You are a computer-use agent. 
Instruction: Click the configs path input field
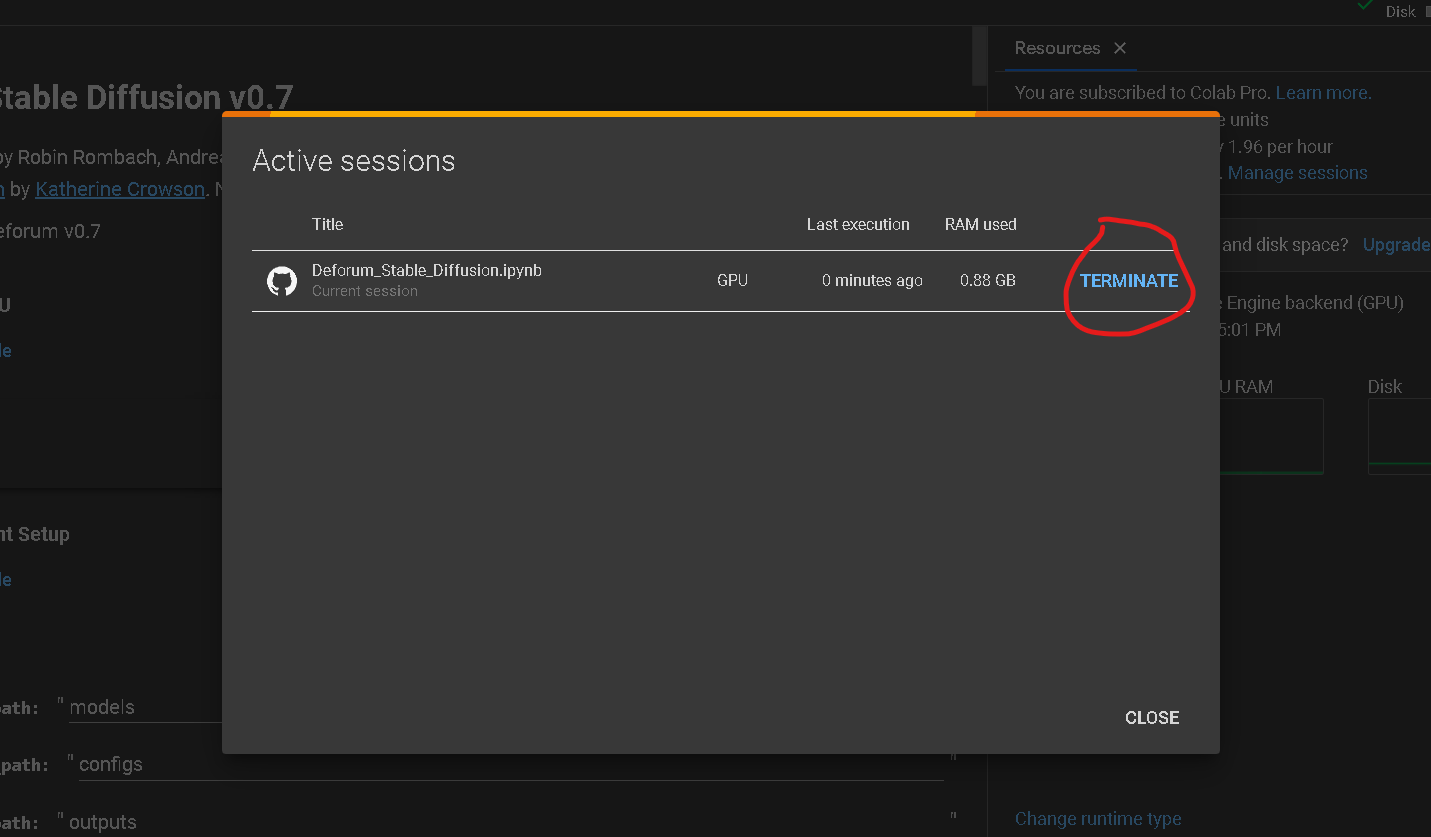coord(511,764)
